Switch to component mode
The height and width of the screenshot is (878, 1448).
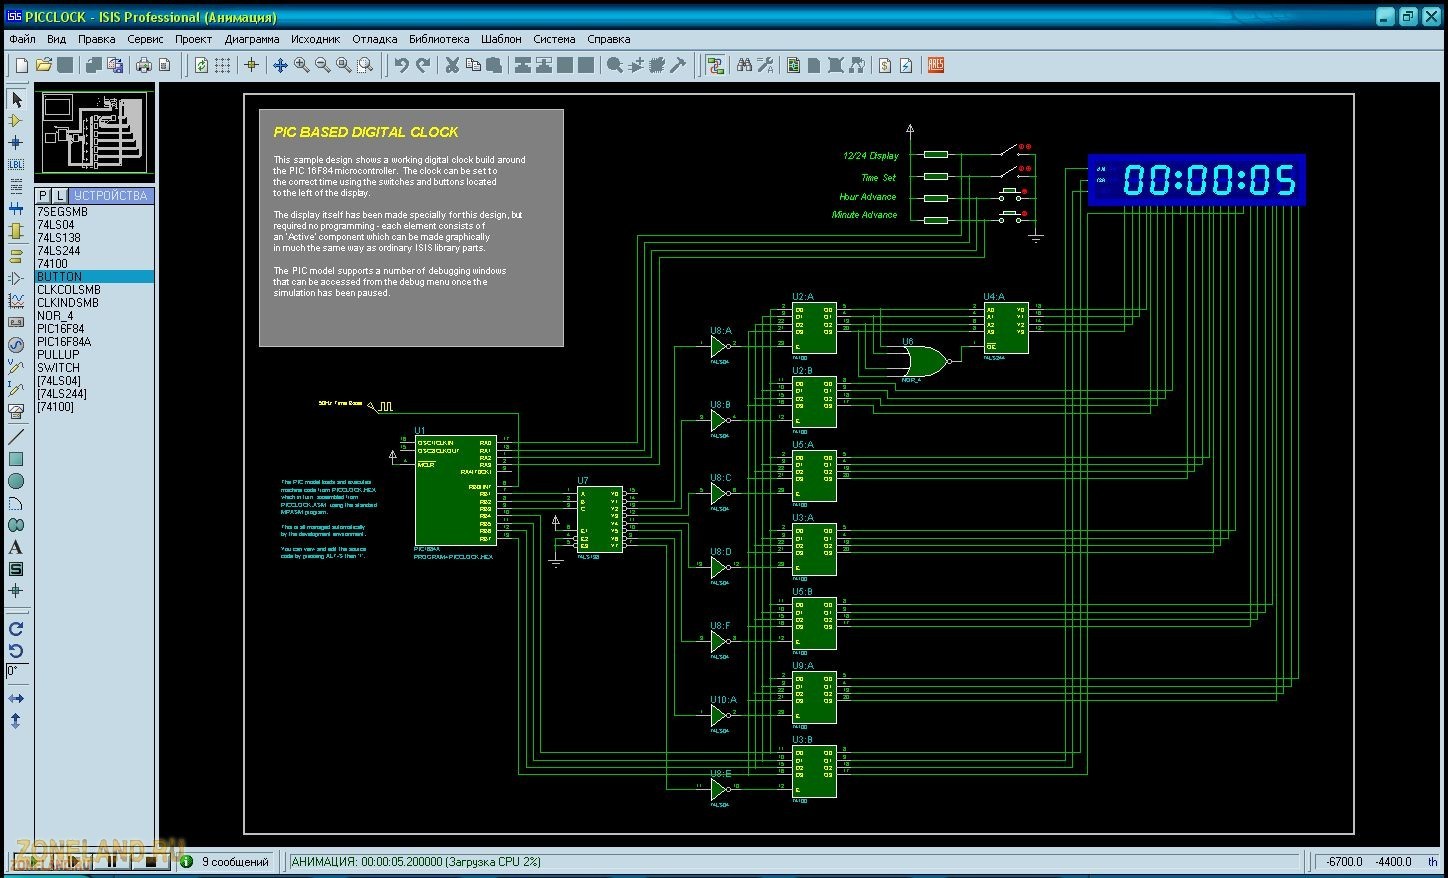16,121
